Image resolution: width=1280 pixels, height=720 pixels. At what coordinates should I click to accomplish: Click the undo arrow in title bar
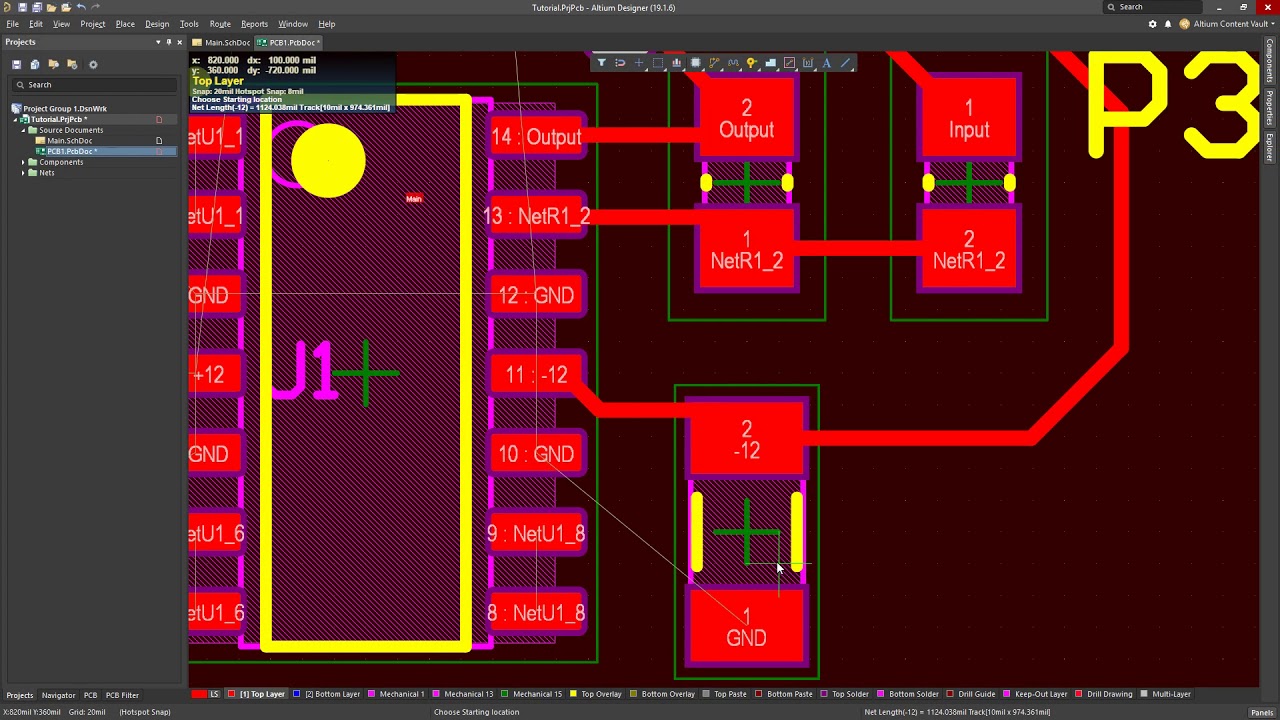tap(81, 7)
